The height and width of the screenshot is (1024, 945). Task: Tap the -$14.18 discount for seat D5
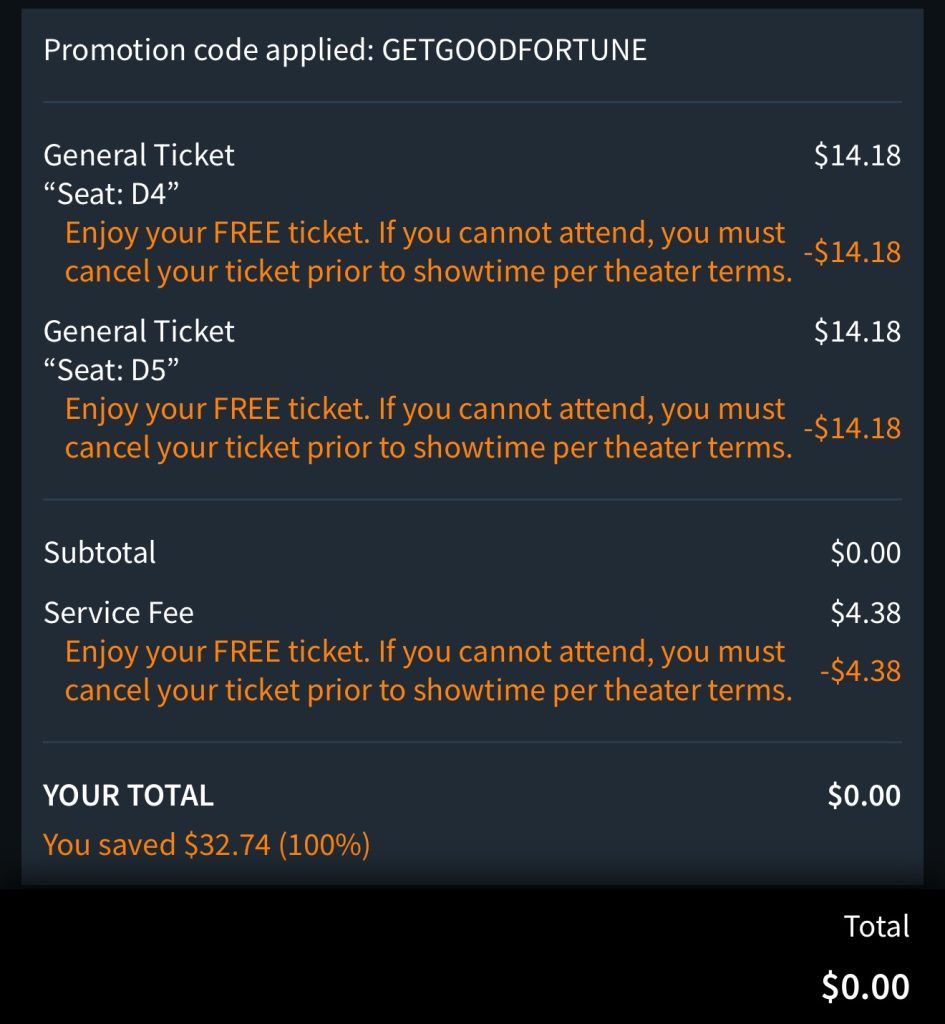coord(852,428)
